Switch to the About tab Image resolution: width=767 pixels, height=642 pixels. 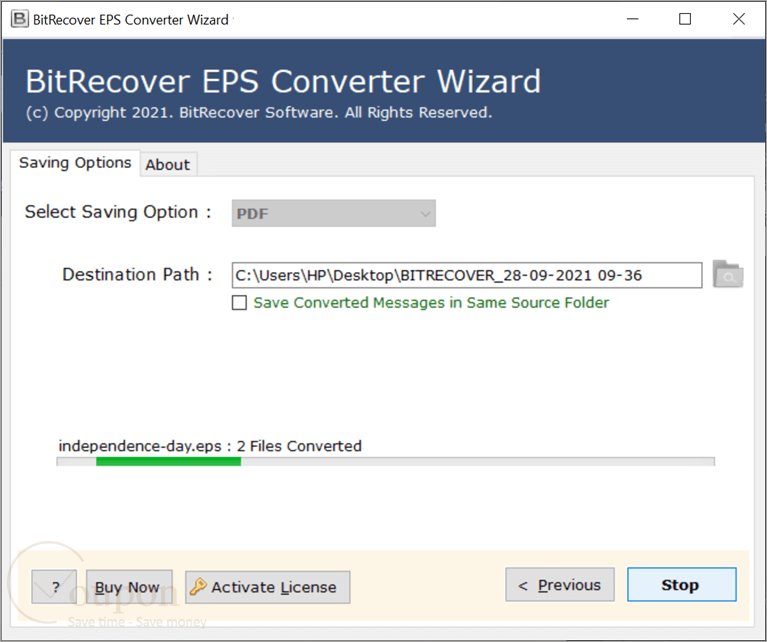(168, 165)
